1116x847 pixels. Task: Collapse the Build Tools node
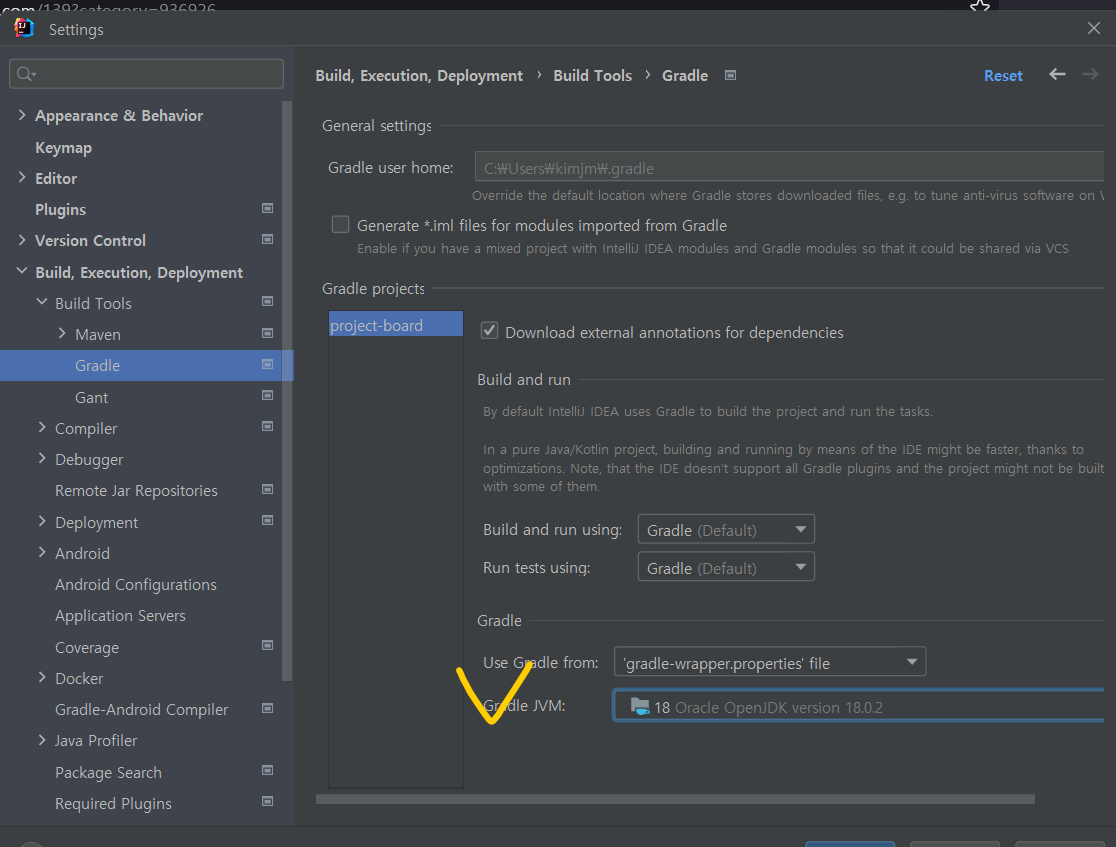pos(42,302)
